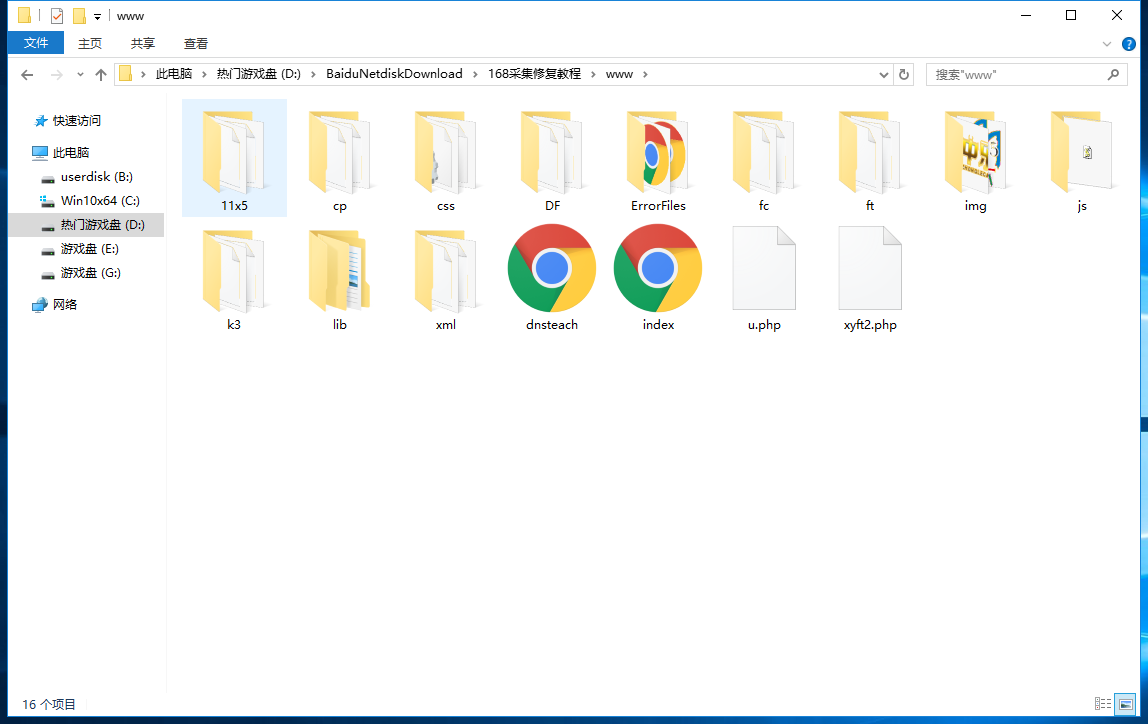
Task: Open recent locations dropdown arrow
Action: (80, 75)
